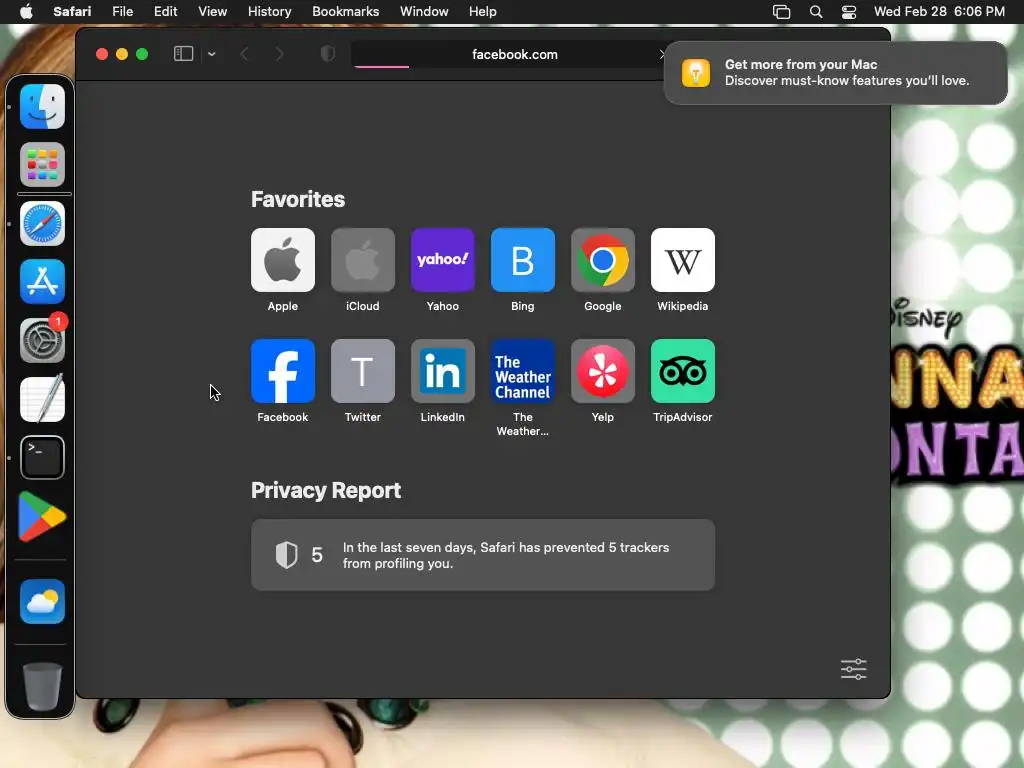Click the Favorites heading
Viewport: 1024px width, 768px height.
[298, 199]
